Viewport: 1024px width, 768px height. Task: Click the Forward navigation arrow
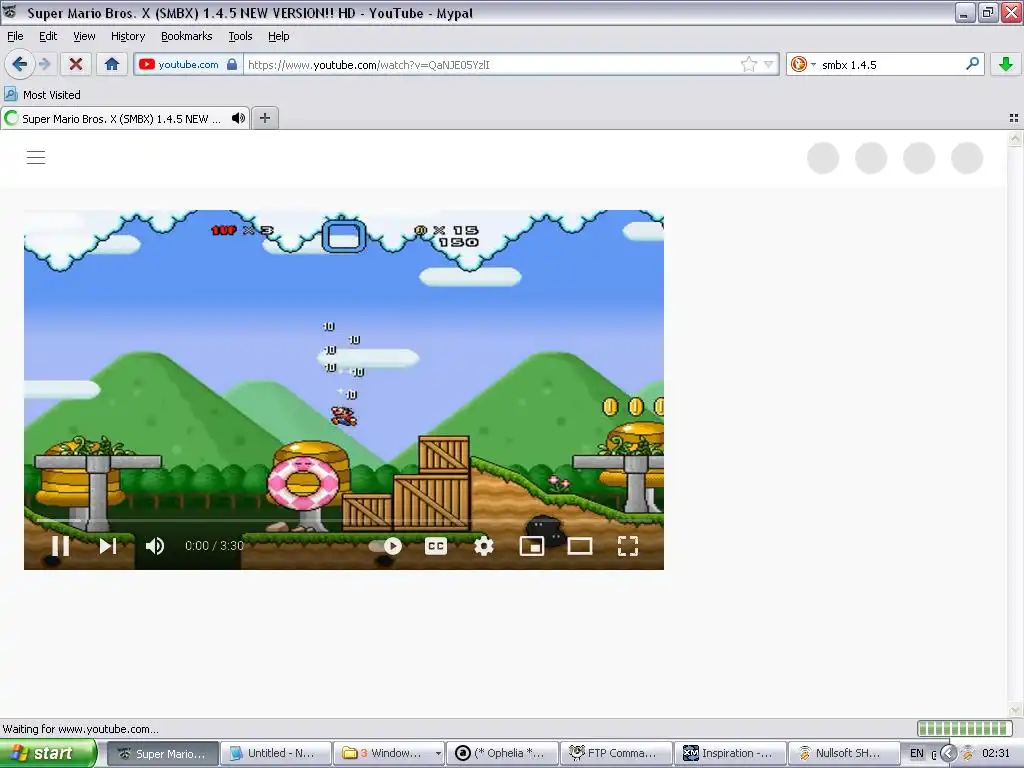tap(44, 64)
